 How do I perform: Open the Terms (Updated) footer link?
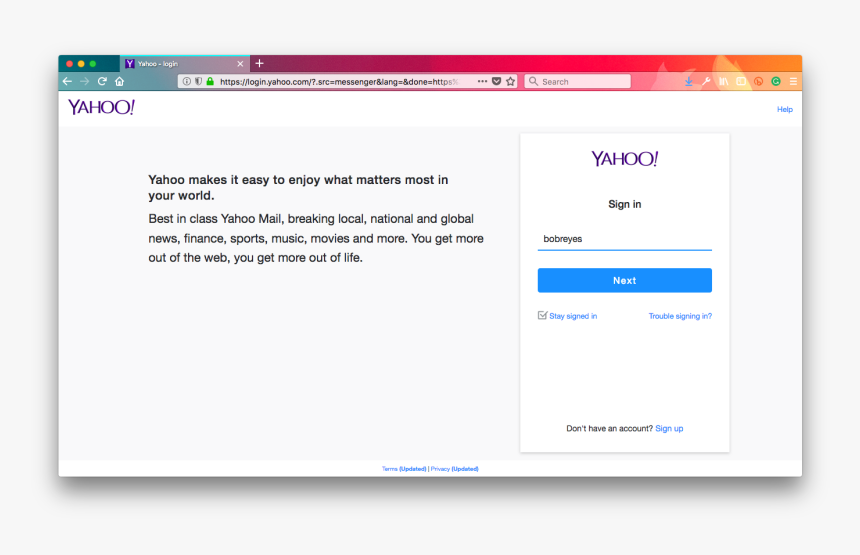coord(404,469)
